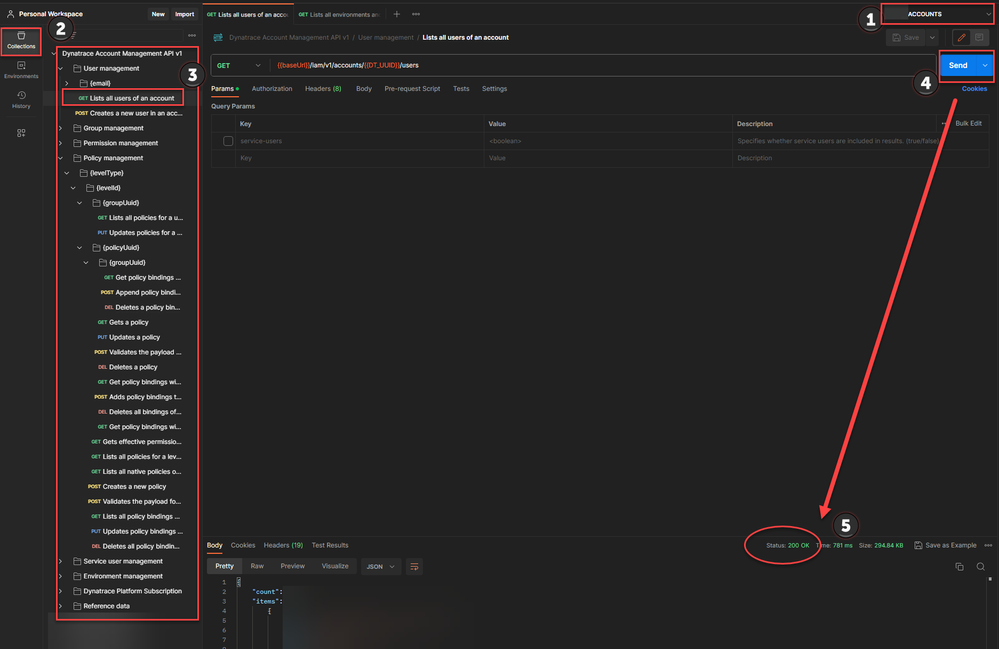Image resolution: width=999 pixels, height=649 pixels.
Task: Select the Raw response view
Action: click(257, 566)
